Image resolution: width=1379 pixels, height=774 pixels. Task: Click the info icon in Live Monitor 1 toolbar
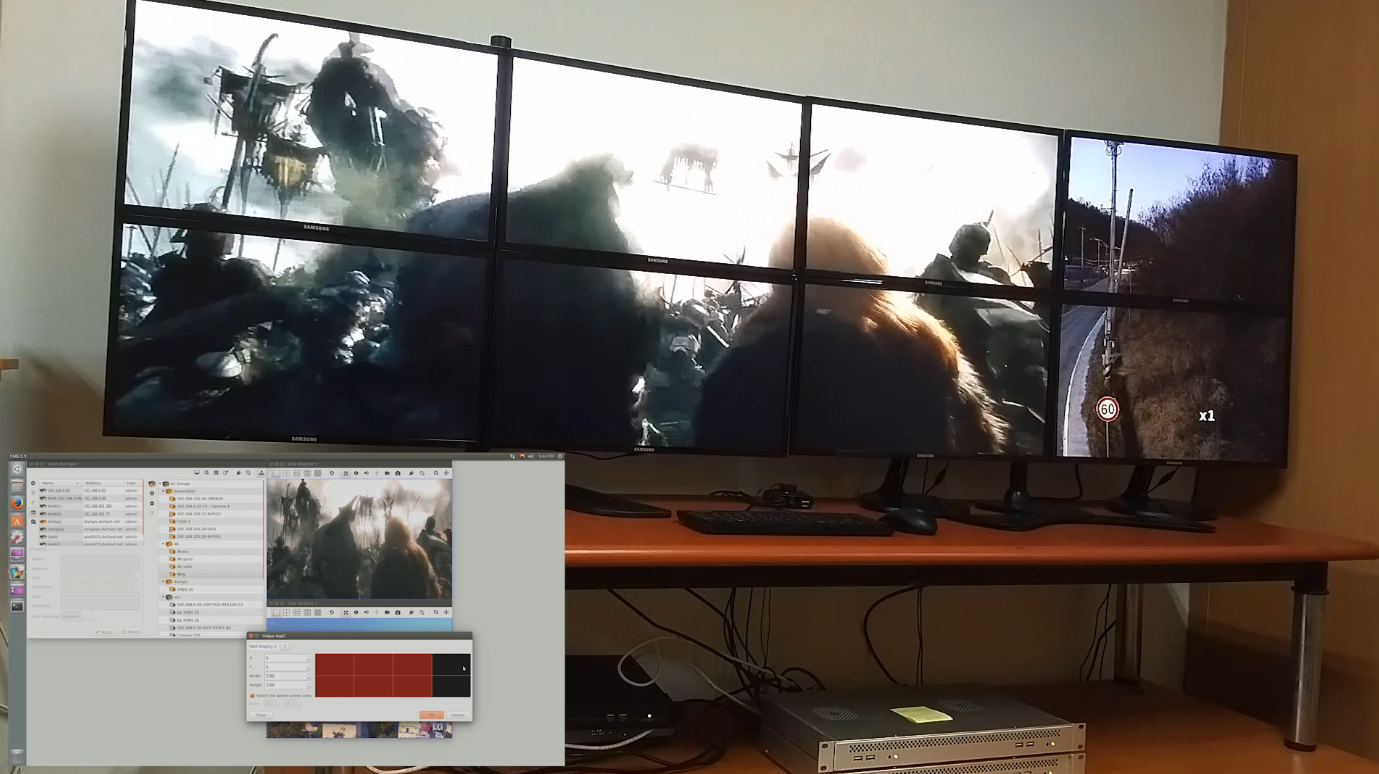[356, 473]
